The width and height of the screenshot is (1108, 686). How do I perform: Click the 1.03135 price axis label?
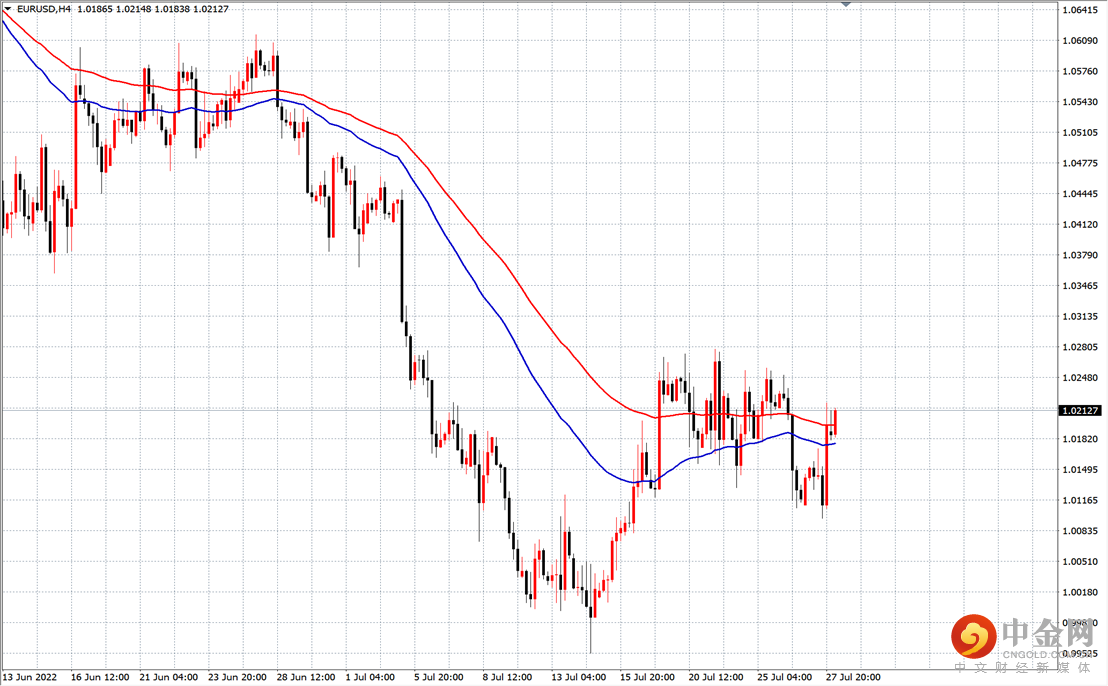[1080, 317]
